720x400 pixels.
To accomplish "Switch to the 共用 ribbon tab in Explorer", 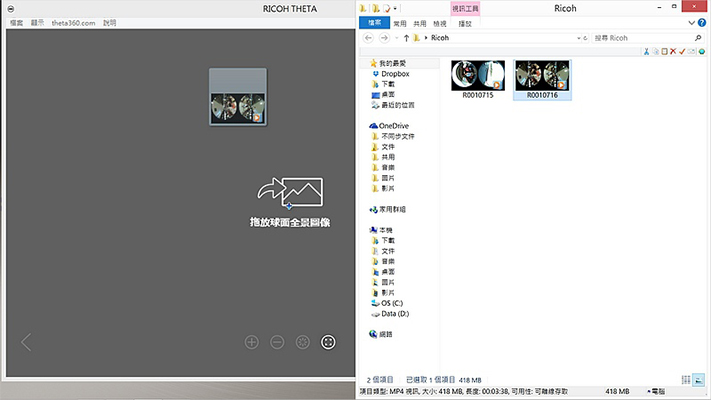I will pyautogui.click(x=420, y=23).
